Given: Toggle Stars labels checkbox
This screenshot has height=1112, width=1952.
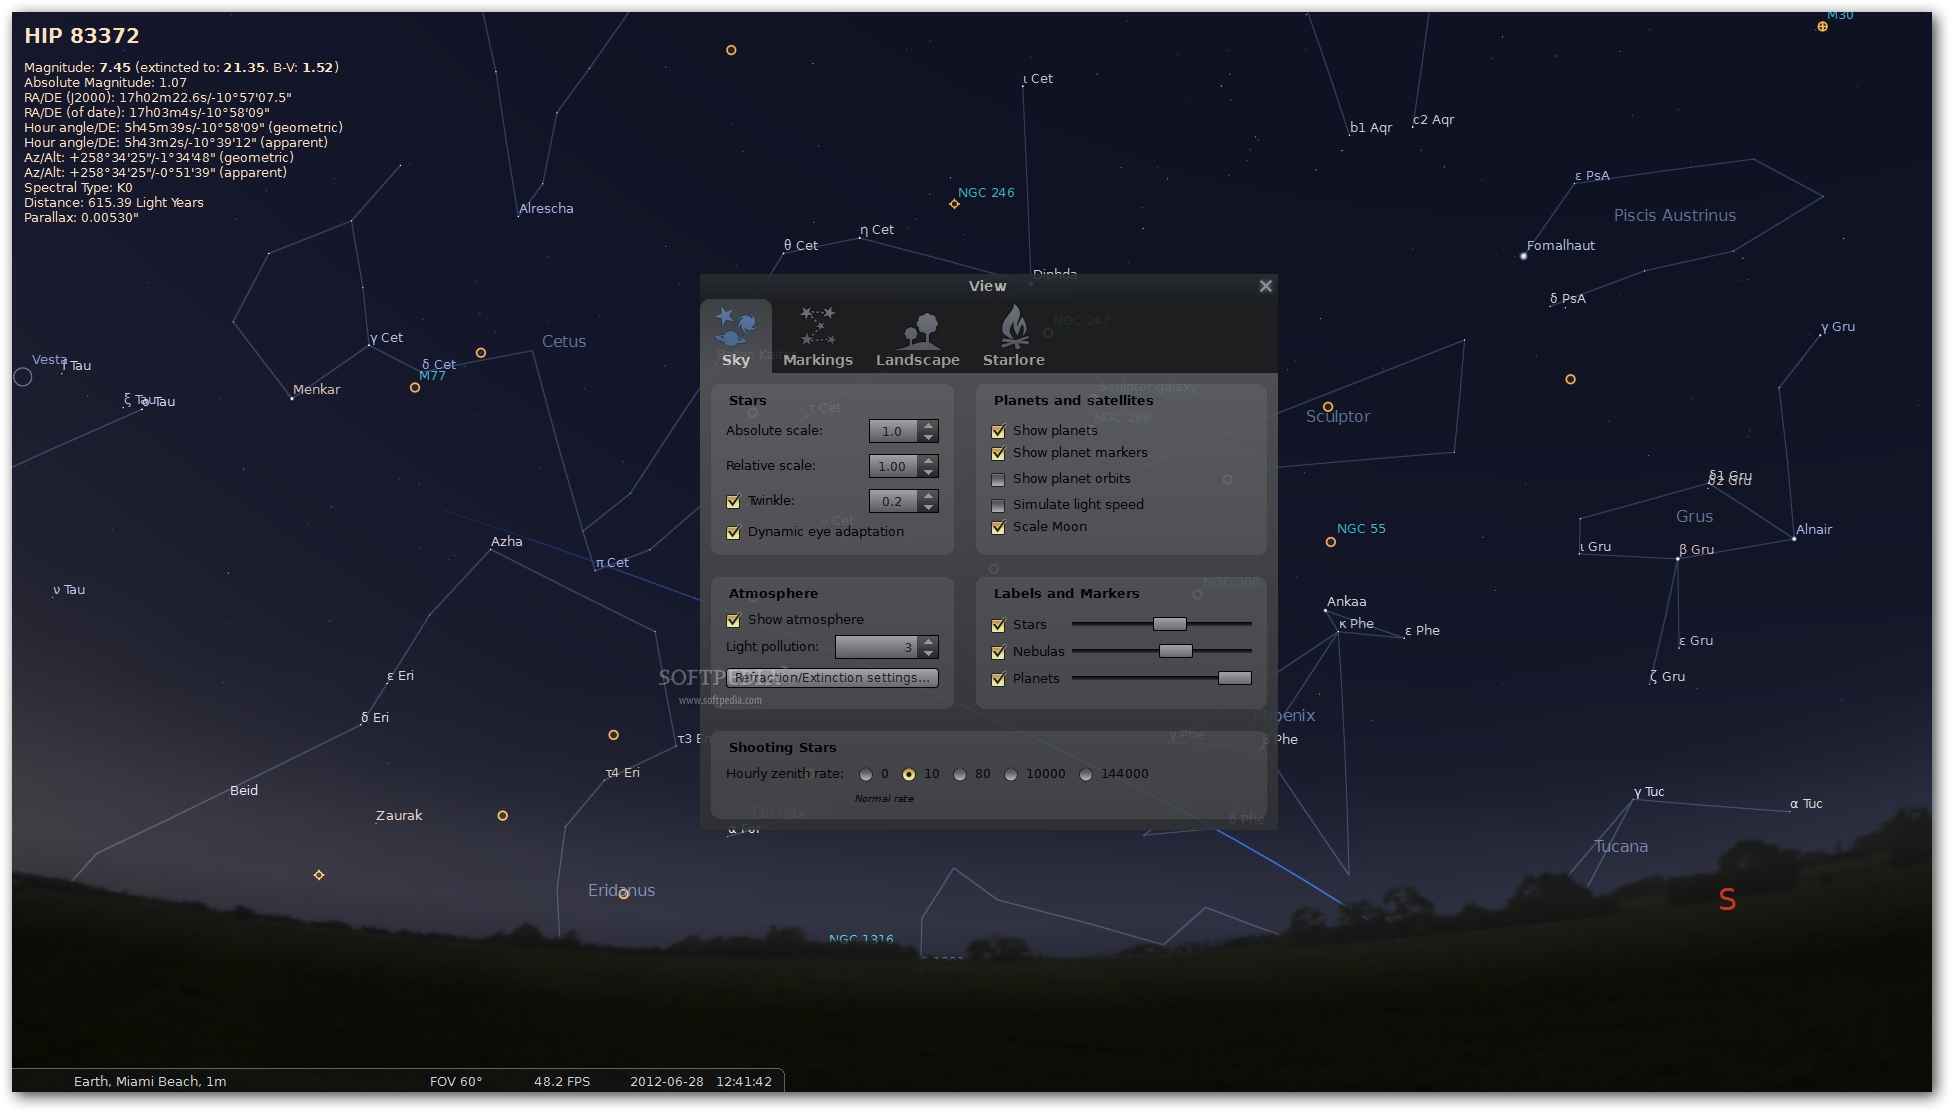Looking at the screenshot, I should pos(998,625).
